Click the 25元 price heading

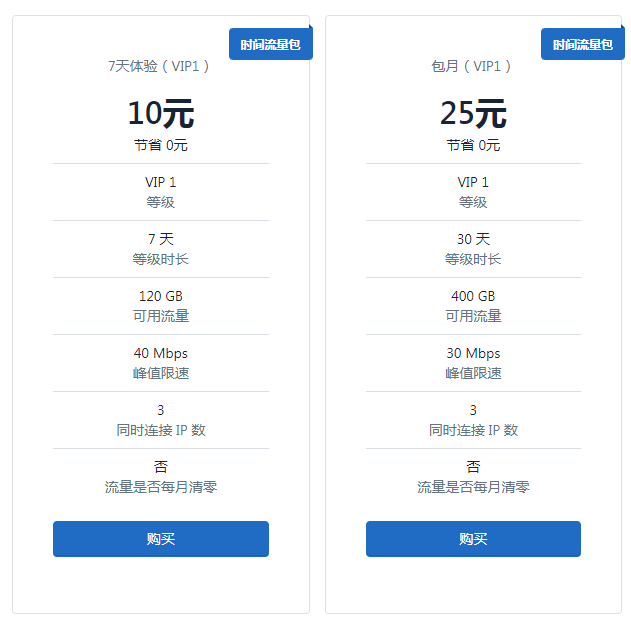point(473,113)
